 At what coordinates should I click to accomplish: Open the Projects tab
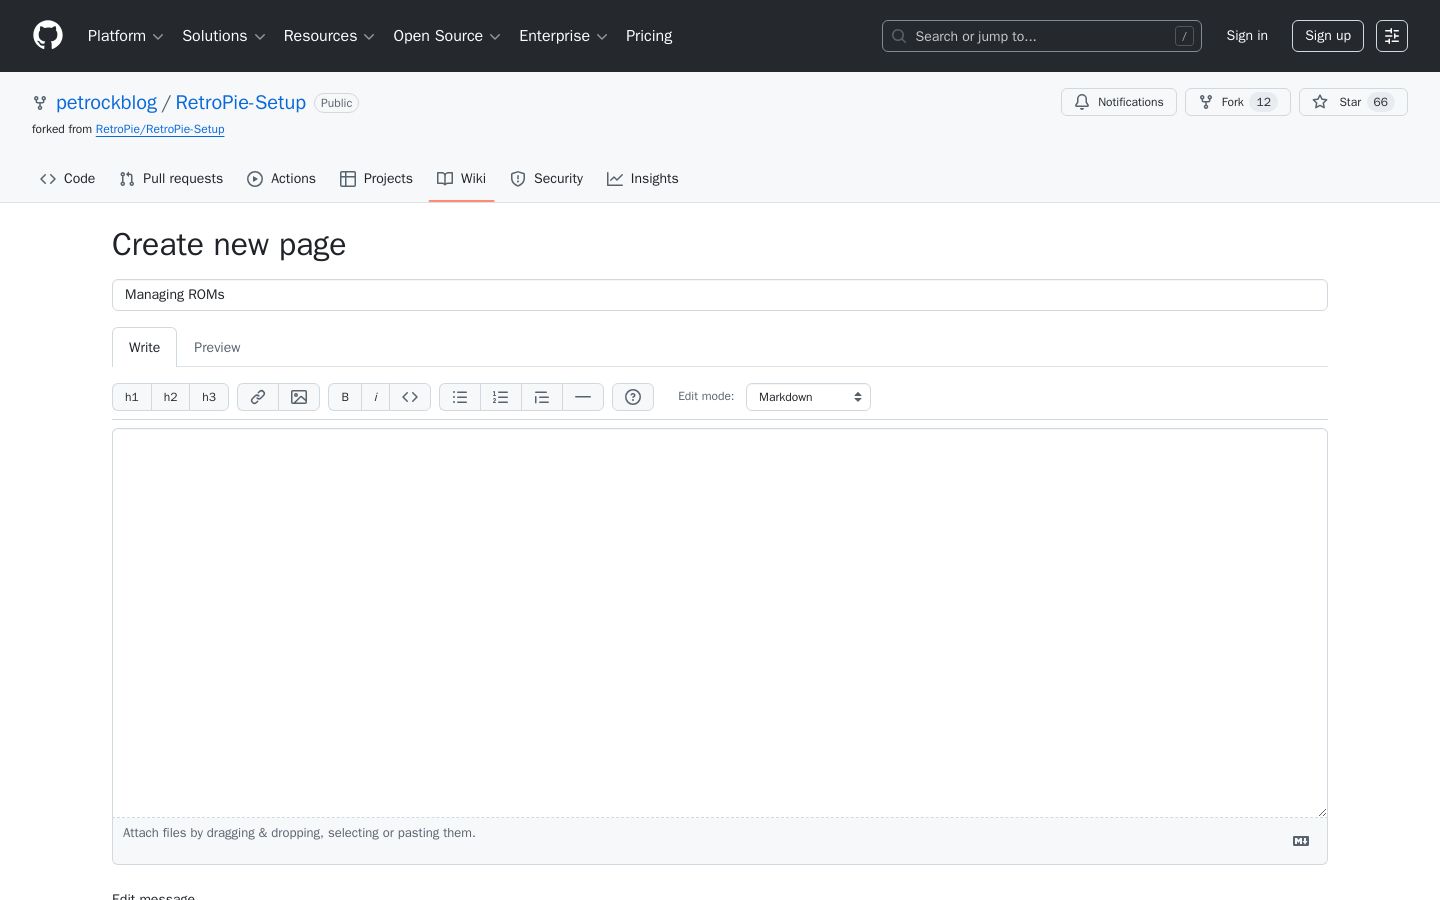[376, 179]
